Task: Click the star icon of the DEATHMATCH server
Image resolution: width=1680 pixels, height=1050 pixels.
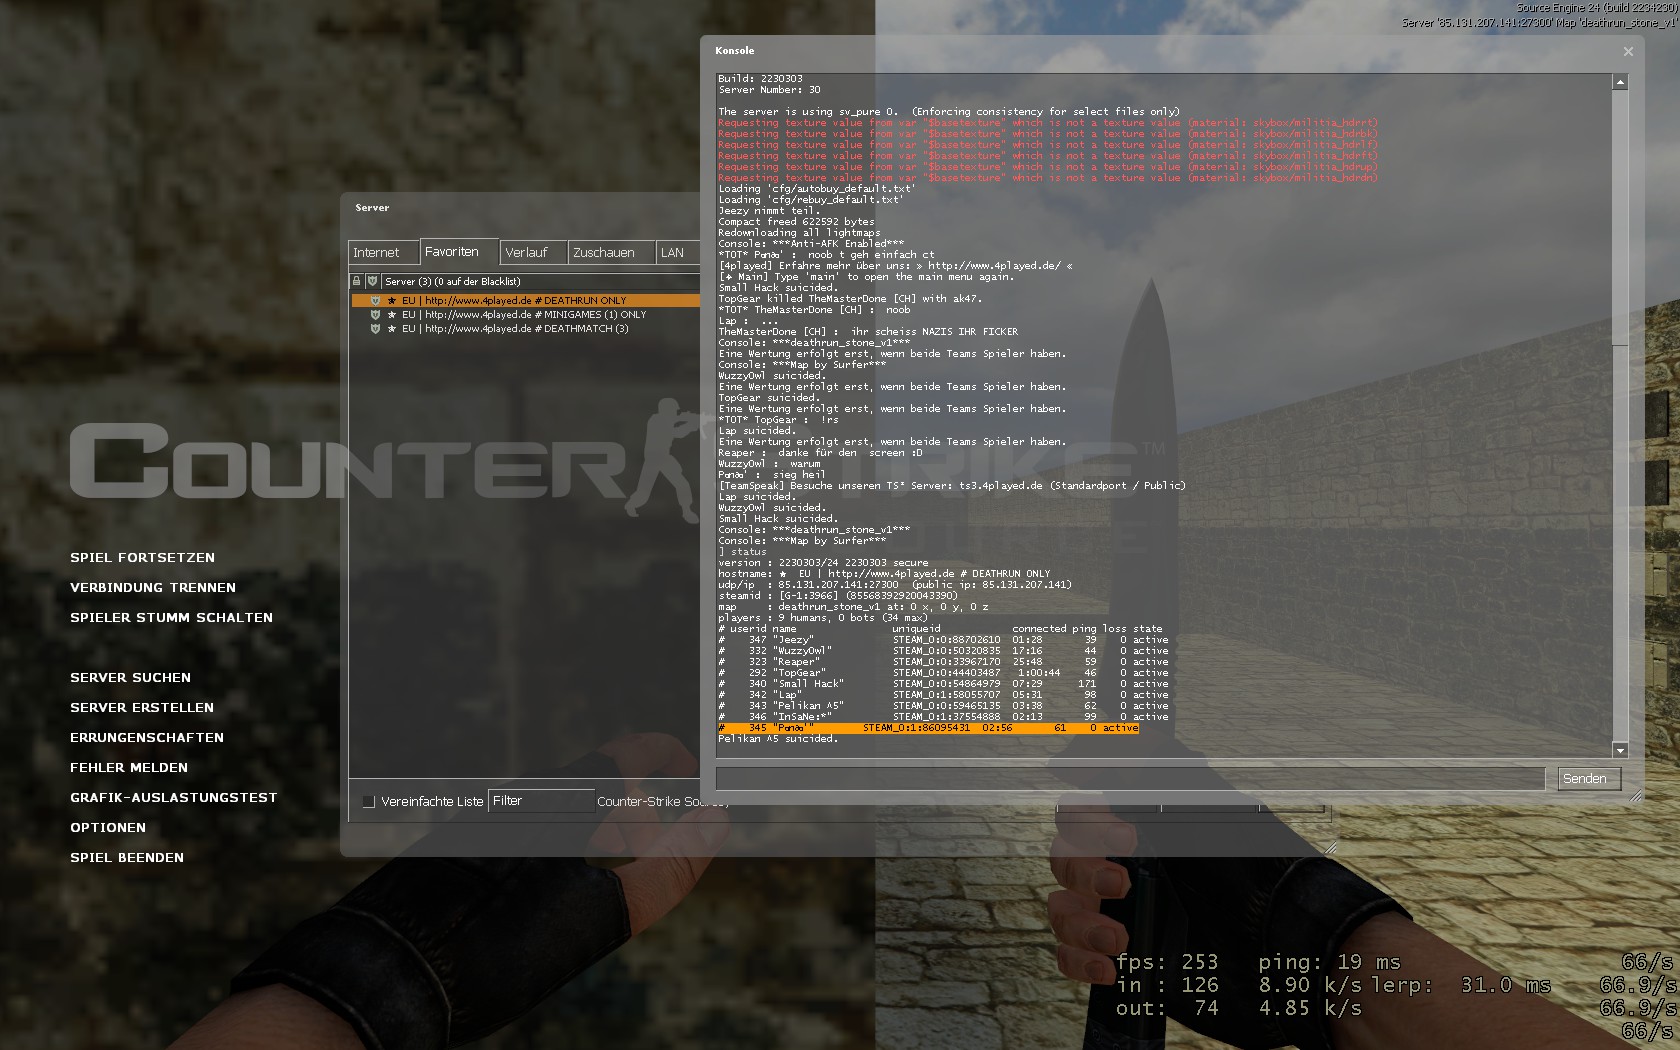Action: (392, 328)
